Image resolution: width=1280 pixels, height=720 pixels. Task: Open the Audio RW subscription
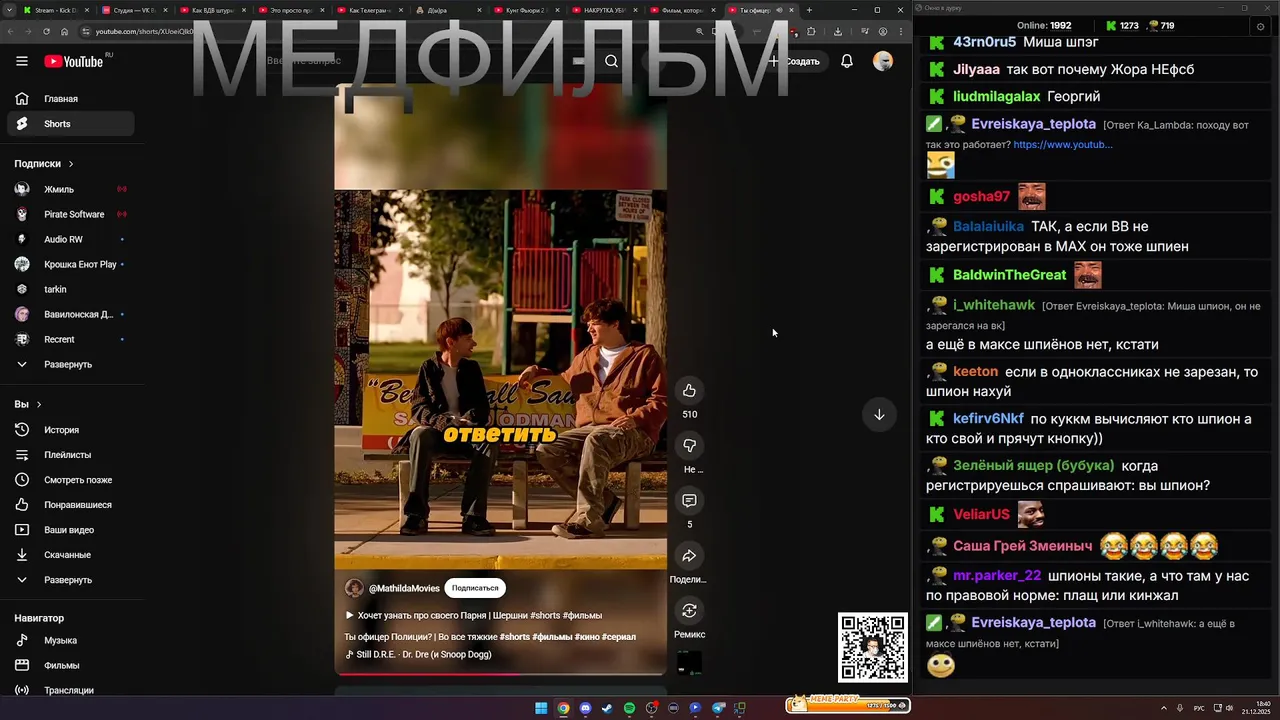[x=70, y=239]
